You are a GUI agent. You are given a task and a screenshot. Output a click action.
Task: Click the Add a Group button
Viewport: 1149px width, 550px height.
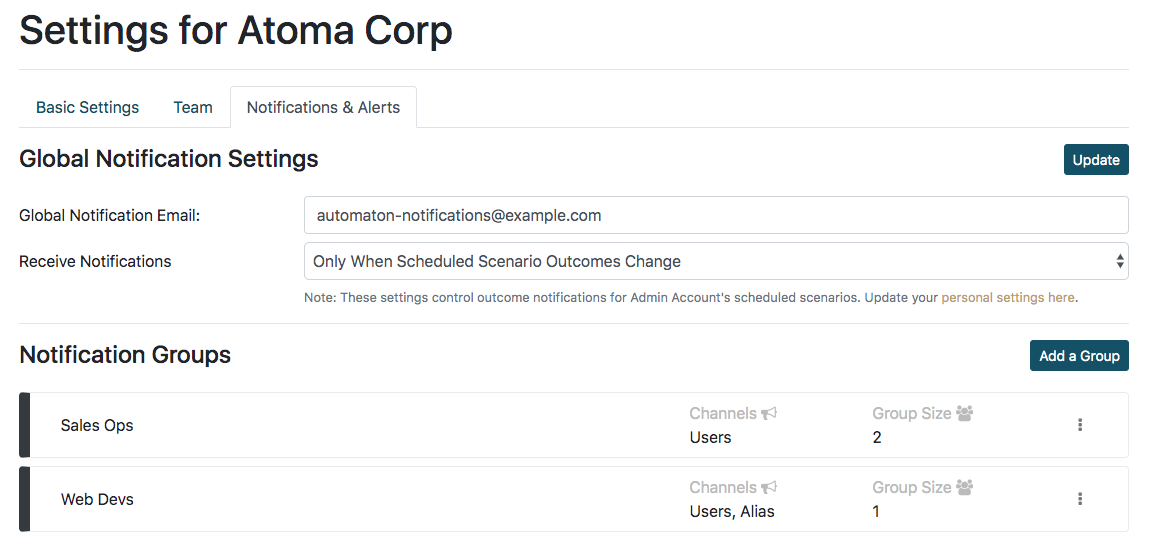click(x=1079, y=355)
